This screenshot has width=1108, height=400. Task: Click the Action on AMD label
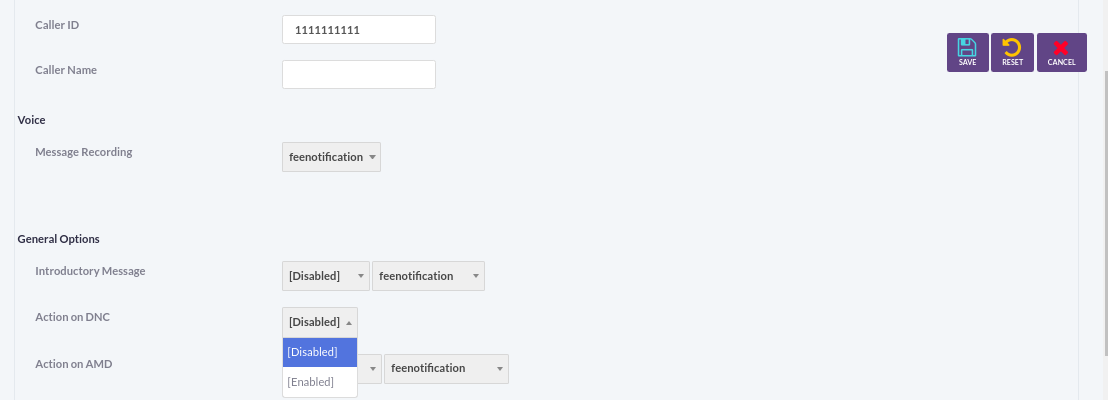pos(73,364)
